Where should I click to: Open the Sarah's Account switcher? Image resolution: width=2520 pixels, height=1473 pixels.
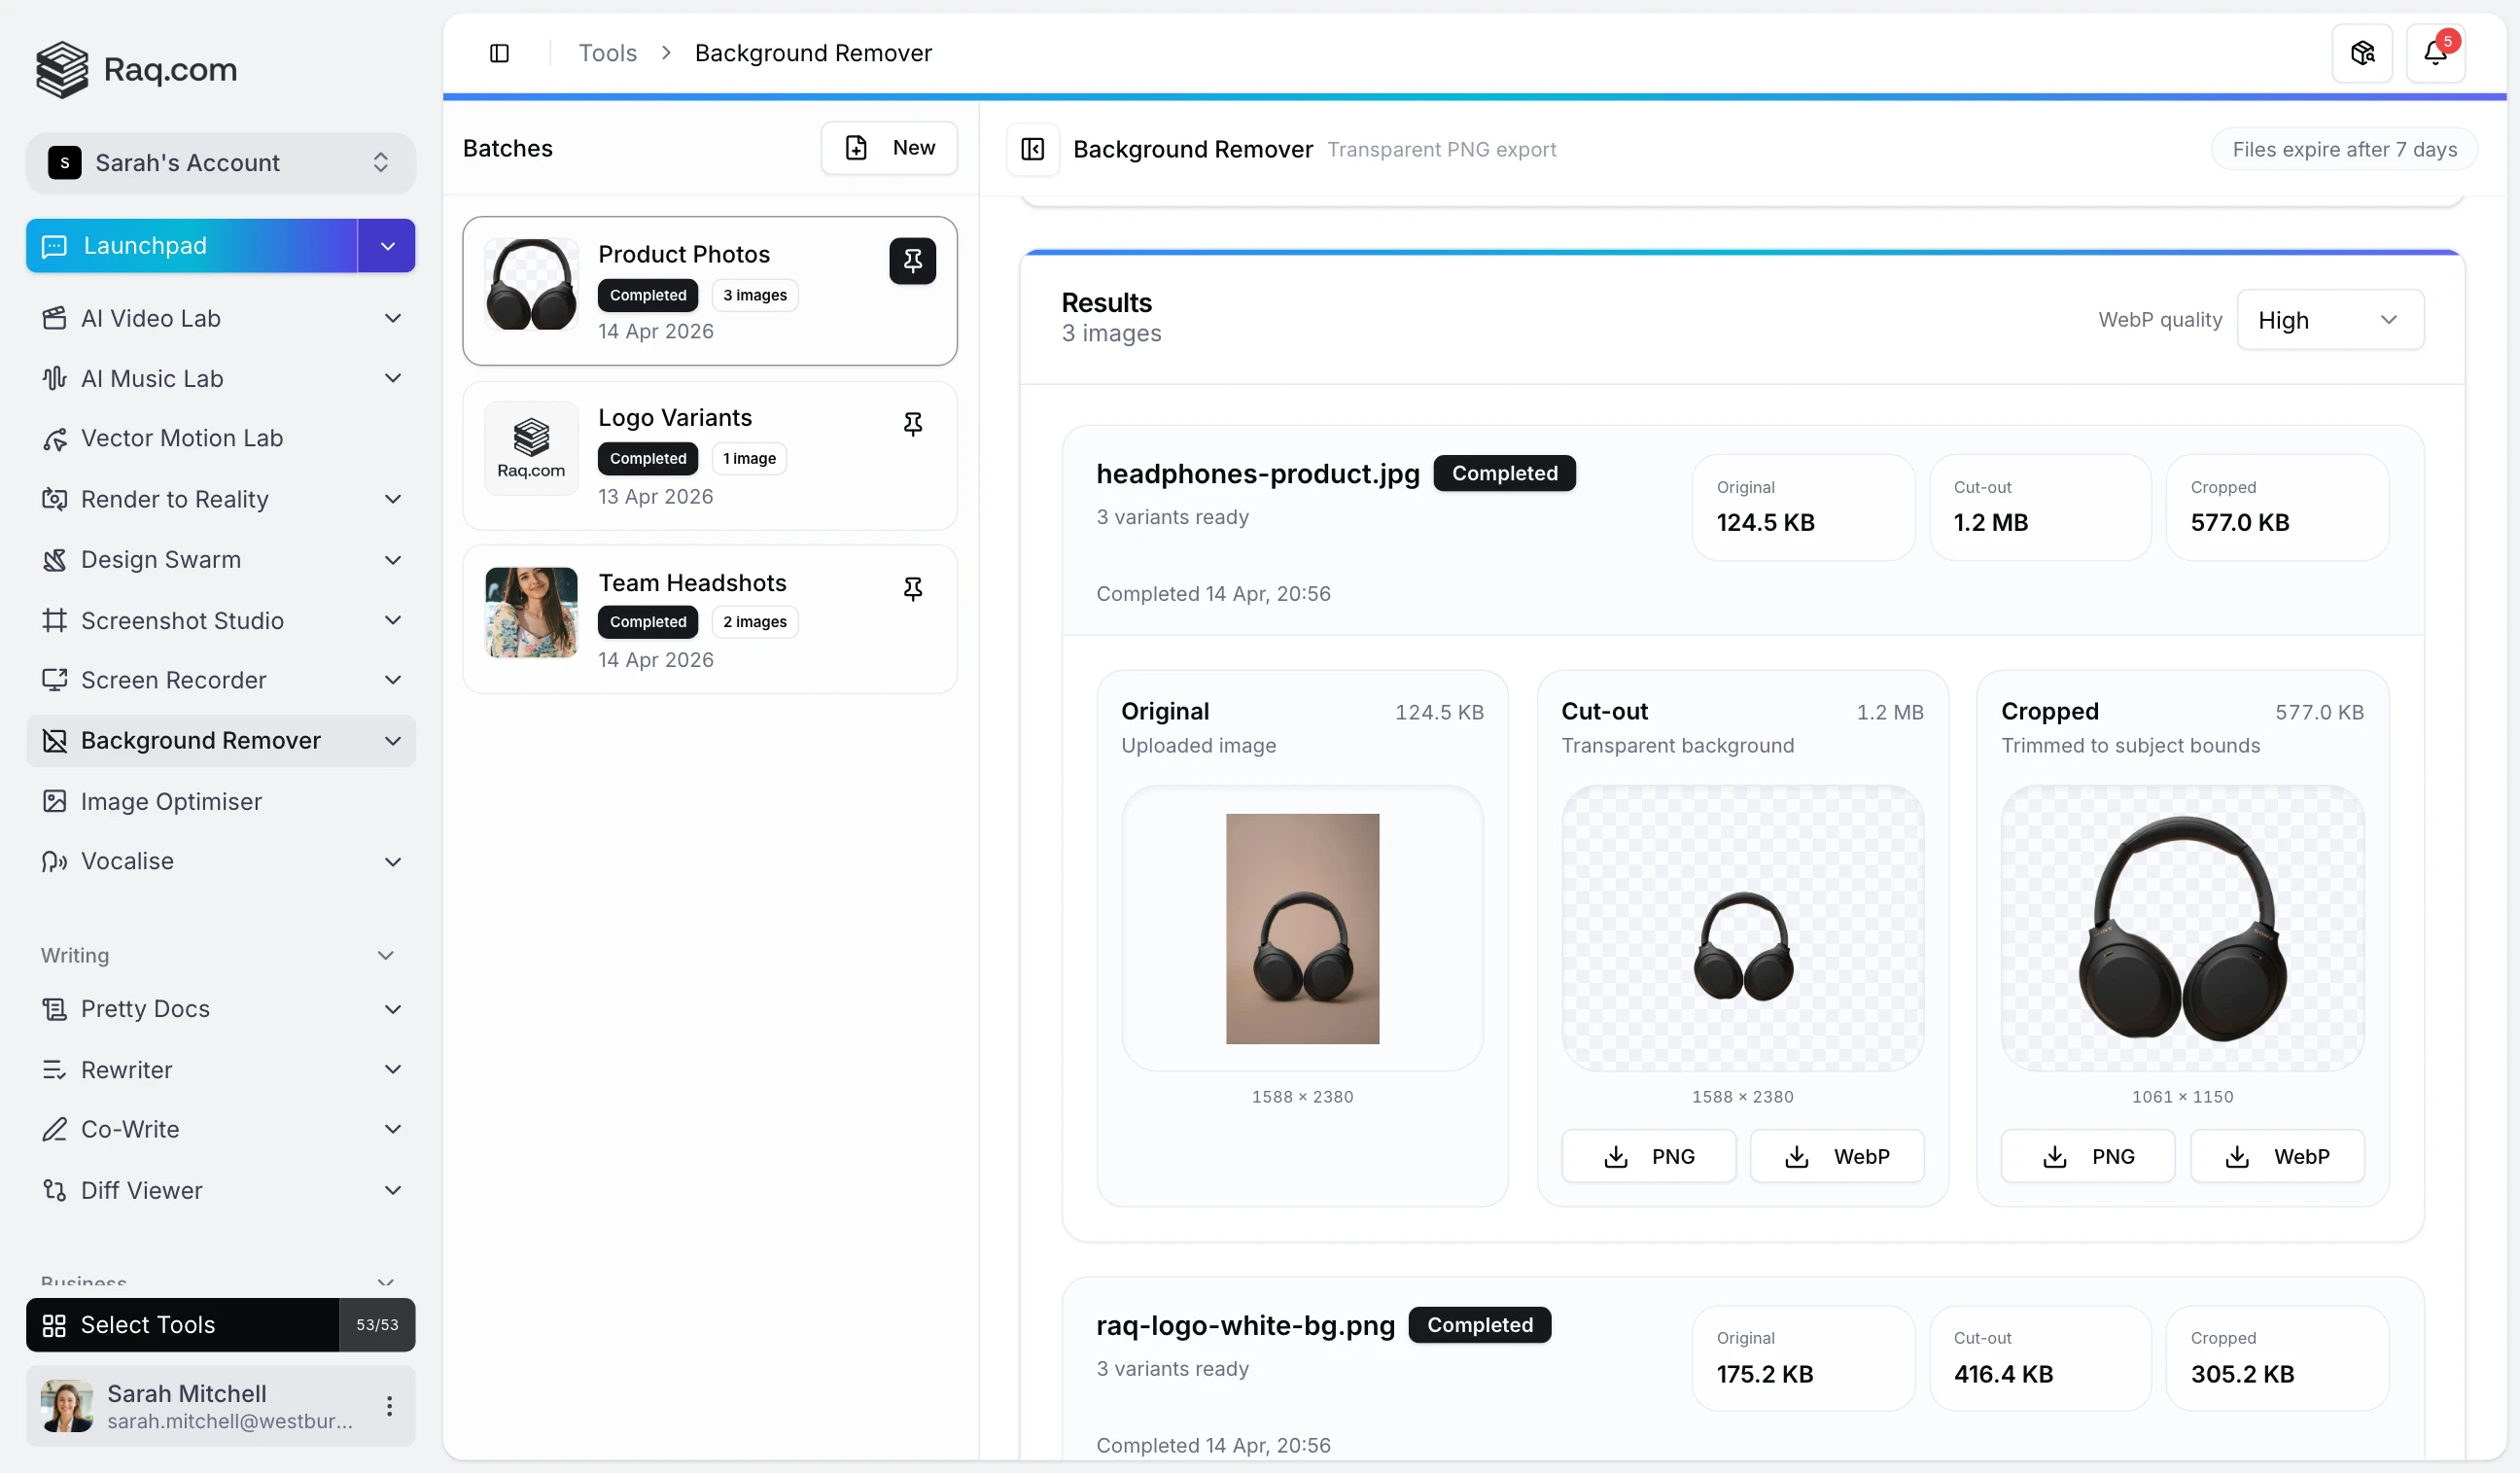coord(220,163)
